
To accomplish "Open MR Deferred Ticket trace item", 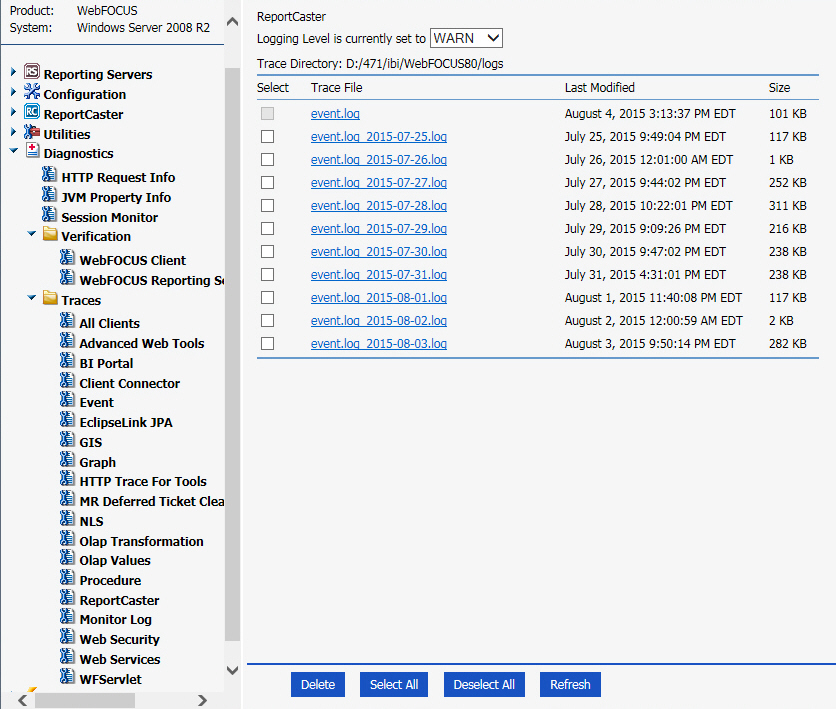I will (152, 502).
